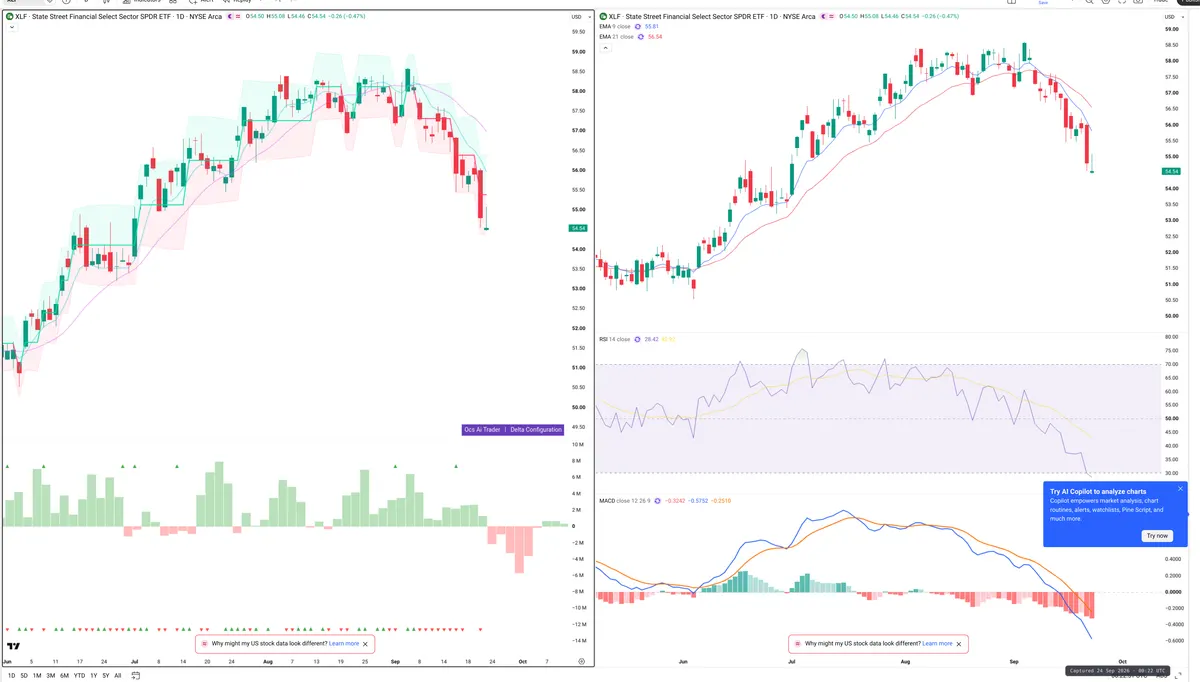1200x682 pixels.
Task: Follow the Learn more link on left chart
Action: 344,644
